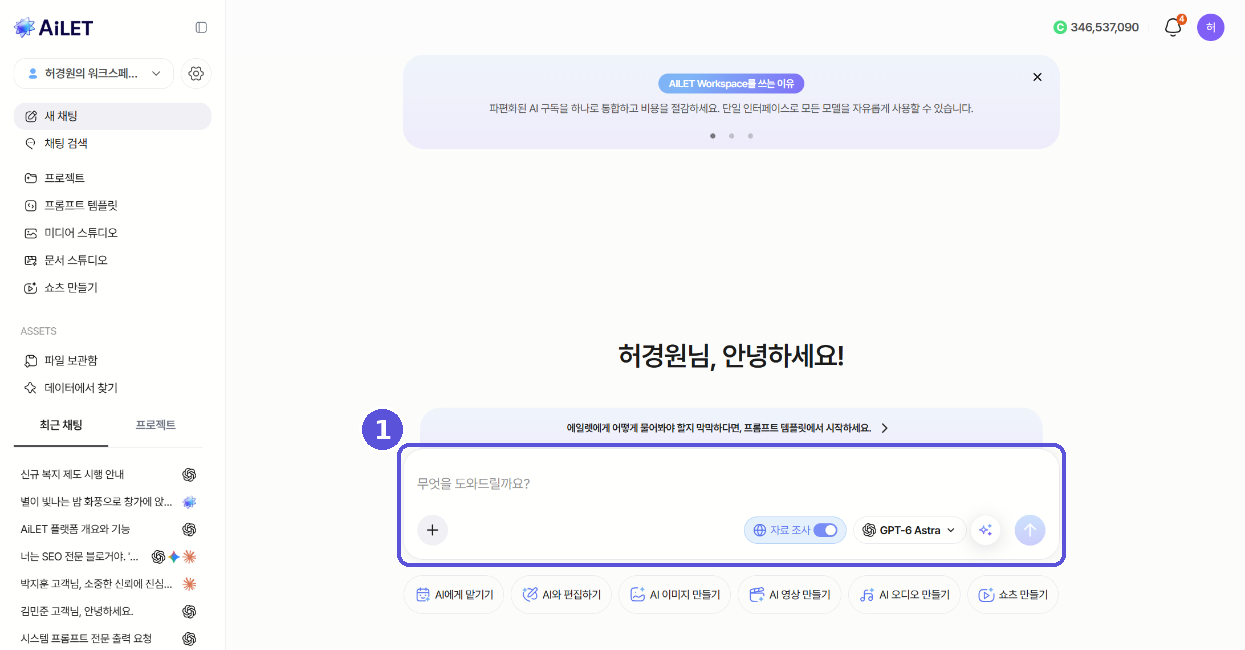Switch to the 프로젝트 tab
This screenshot has width=1245, height=650.
(x=156, y=425)
